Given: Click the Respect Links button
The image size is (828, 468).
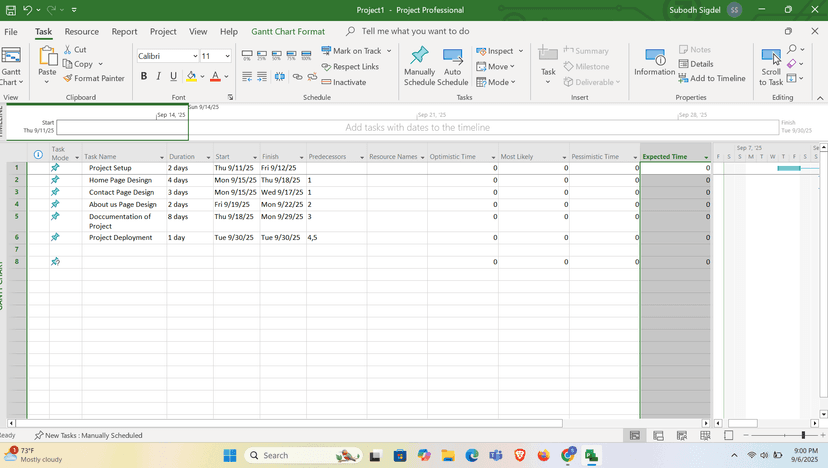Looking at the screenshot, I should point(350,67).
